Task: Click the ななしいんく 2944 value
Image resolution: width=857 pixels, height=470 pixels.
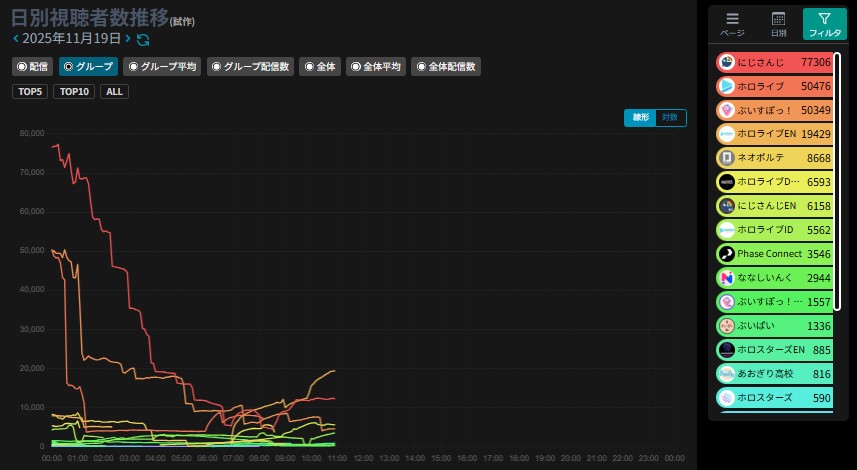Action: (819, 278)
